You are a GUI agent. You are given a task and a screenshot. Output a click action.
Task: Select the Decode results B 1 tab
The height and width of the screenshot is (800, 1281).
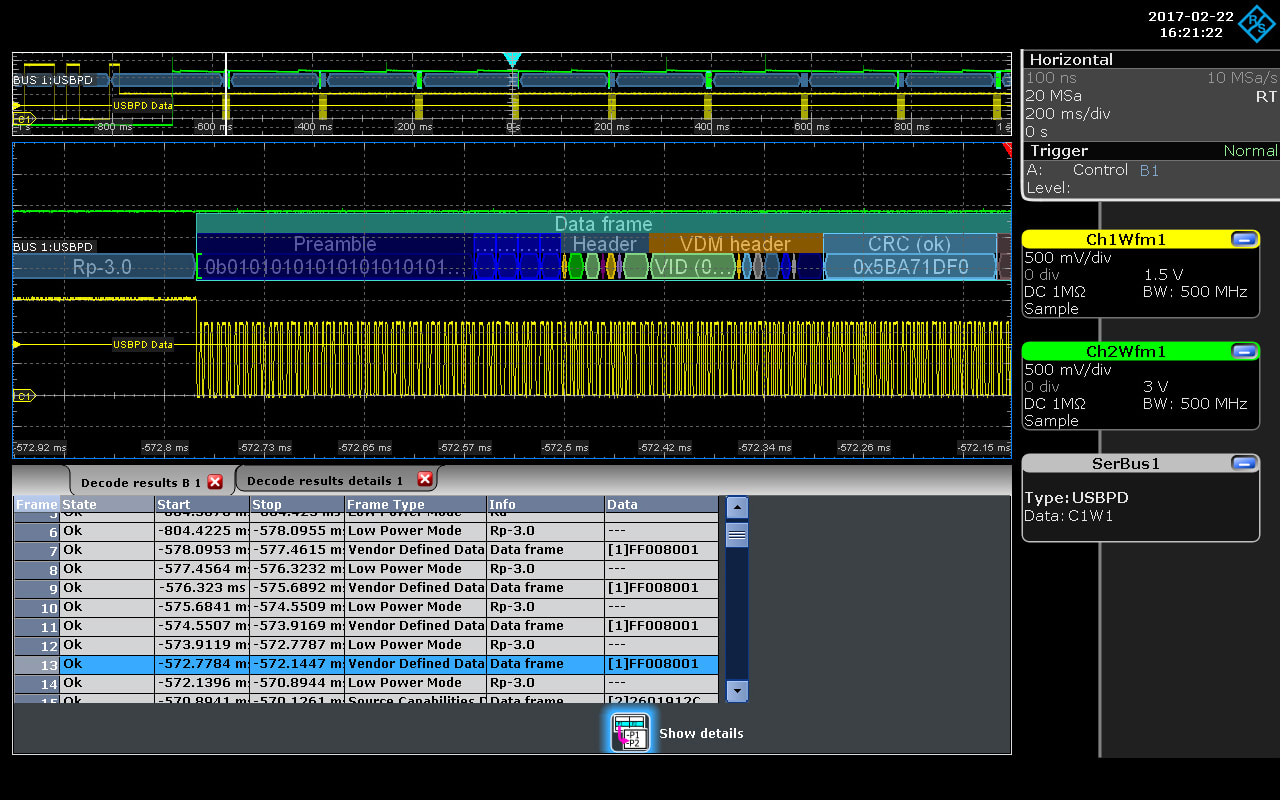[140, 483]
